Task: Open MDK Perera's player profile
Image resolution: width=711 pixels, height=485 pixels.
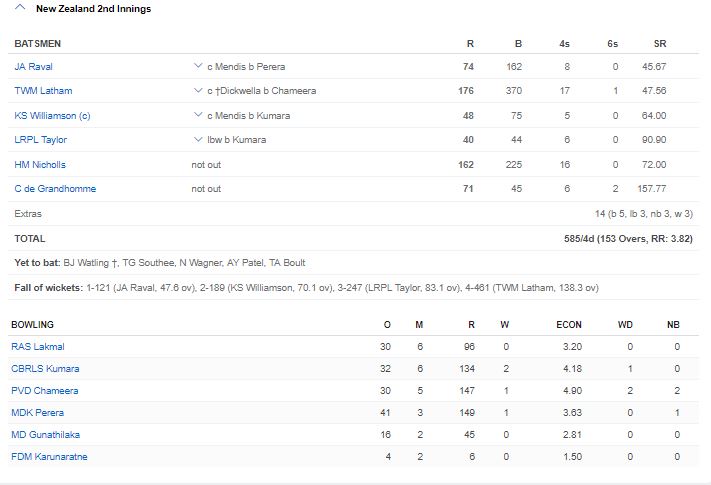Action: (38, 413)
